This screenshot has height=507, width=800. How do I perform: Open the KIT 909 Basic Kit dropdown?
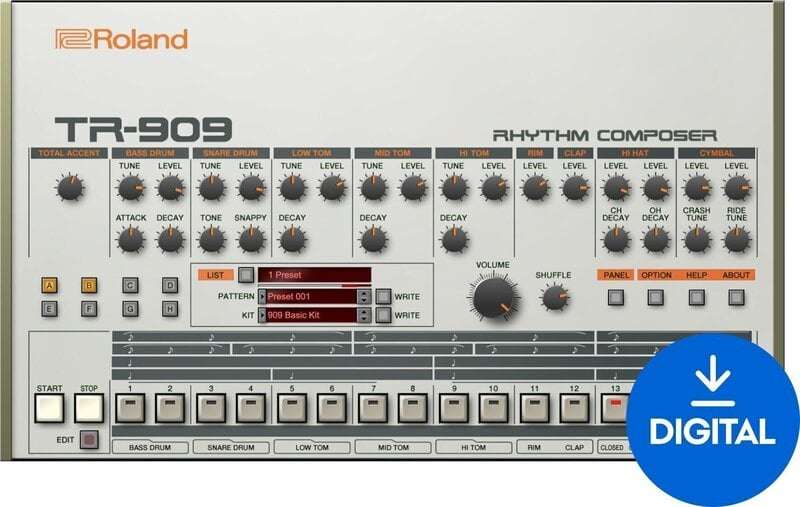[310, 315]
